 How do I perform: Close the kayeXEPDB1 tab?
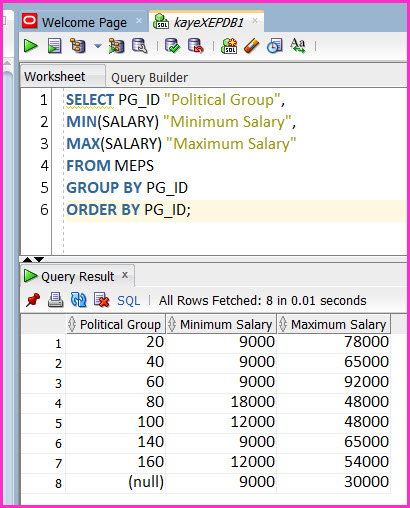pyautogui.click(x=255, y=21)
